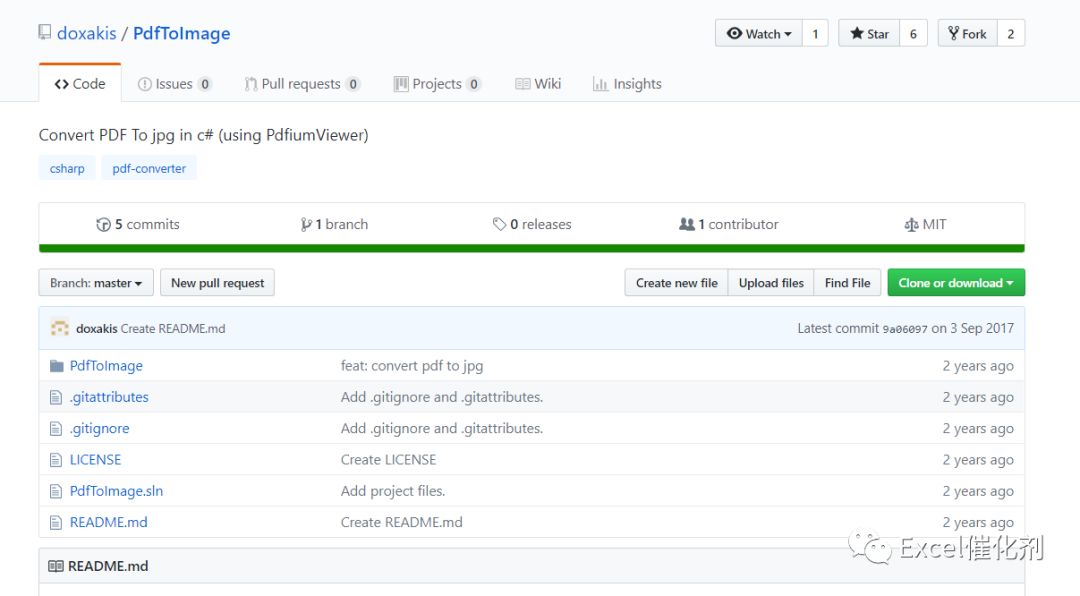Open commit message 'Create LICENSE'

click(388, 460)
